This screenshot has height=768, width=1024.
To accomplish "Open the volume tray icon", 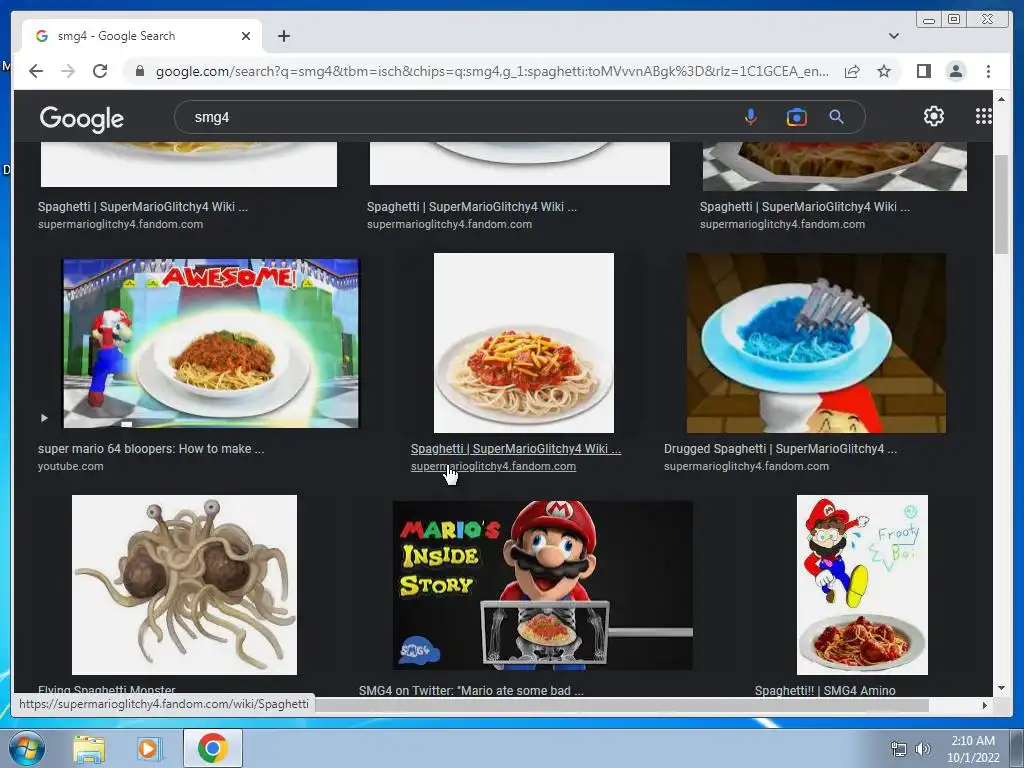I will pyautogui.click(x=923, y=749).
